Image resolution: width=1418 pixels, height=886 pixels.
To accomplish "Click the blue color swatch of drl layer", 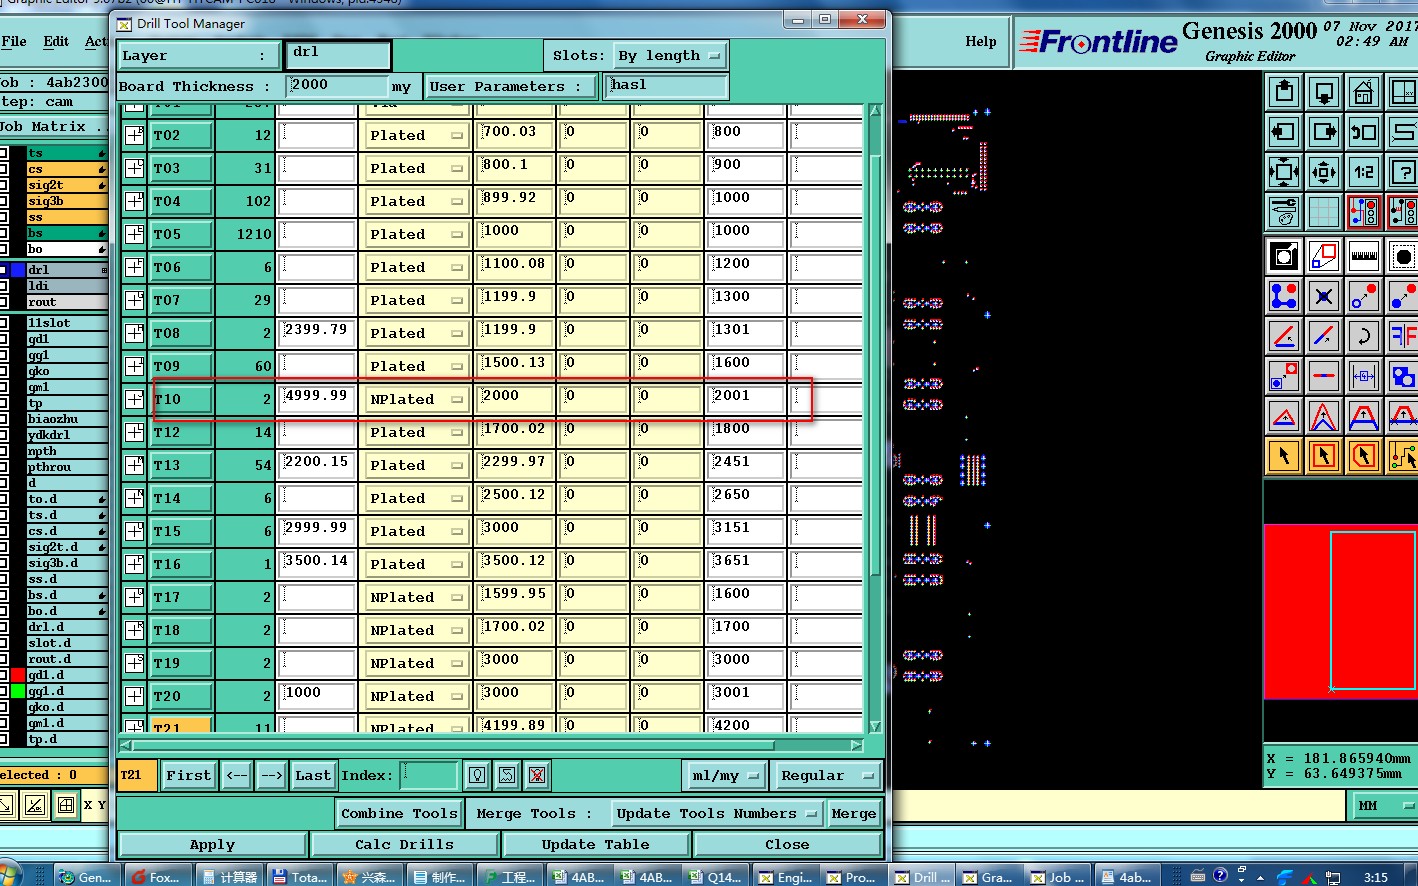I will tap(17, 270).
